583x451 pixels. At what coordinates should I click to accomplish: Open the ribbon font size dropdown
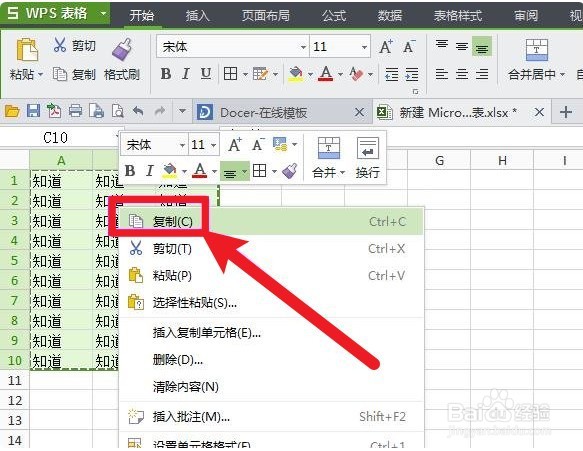364,47
